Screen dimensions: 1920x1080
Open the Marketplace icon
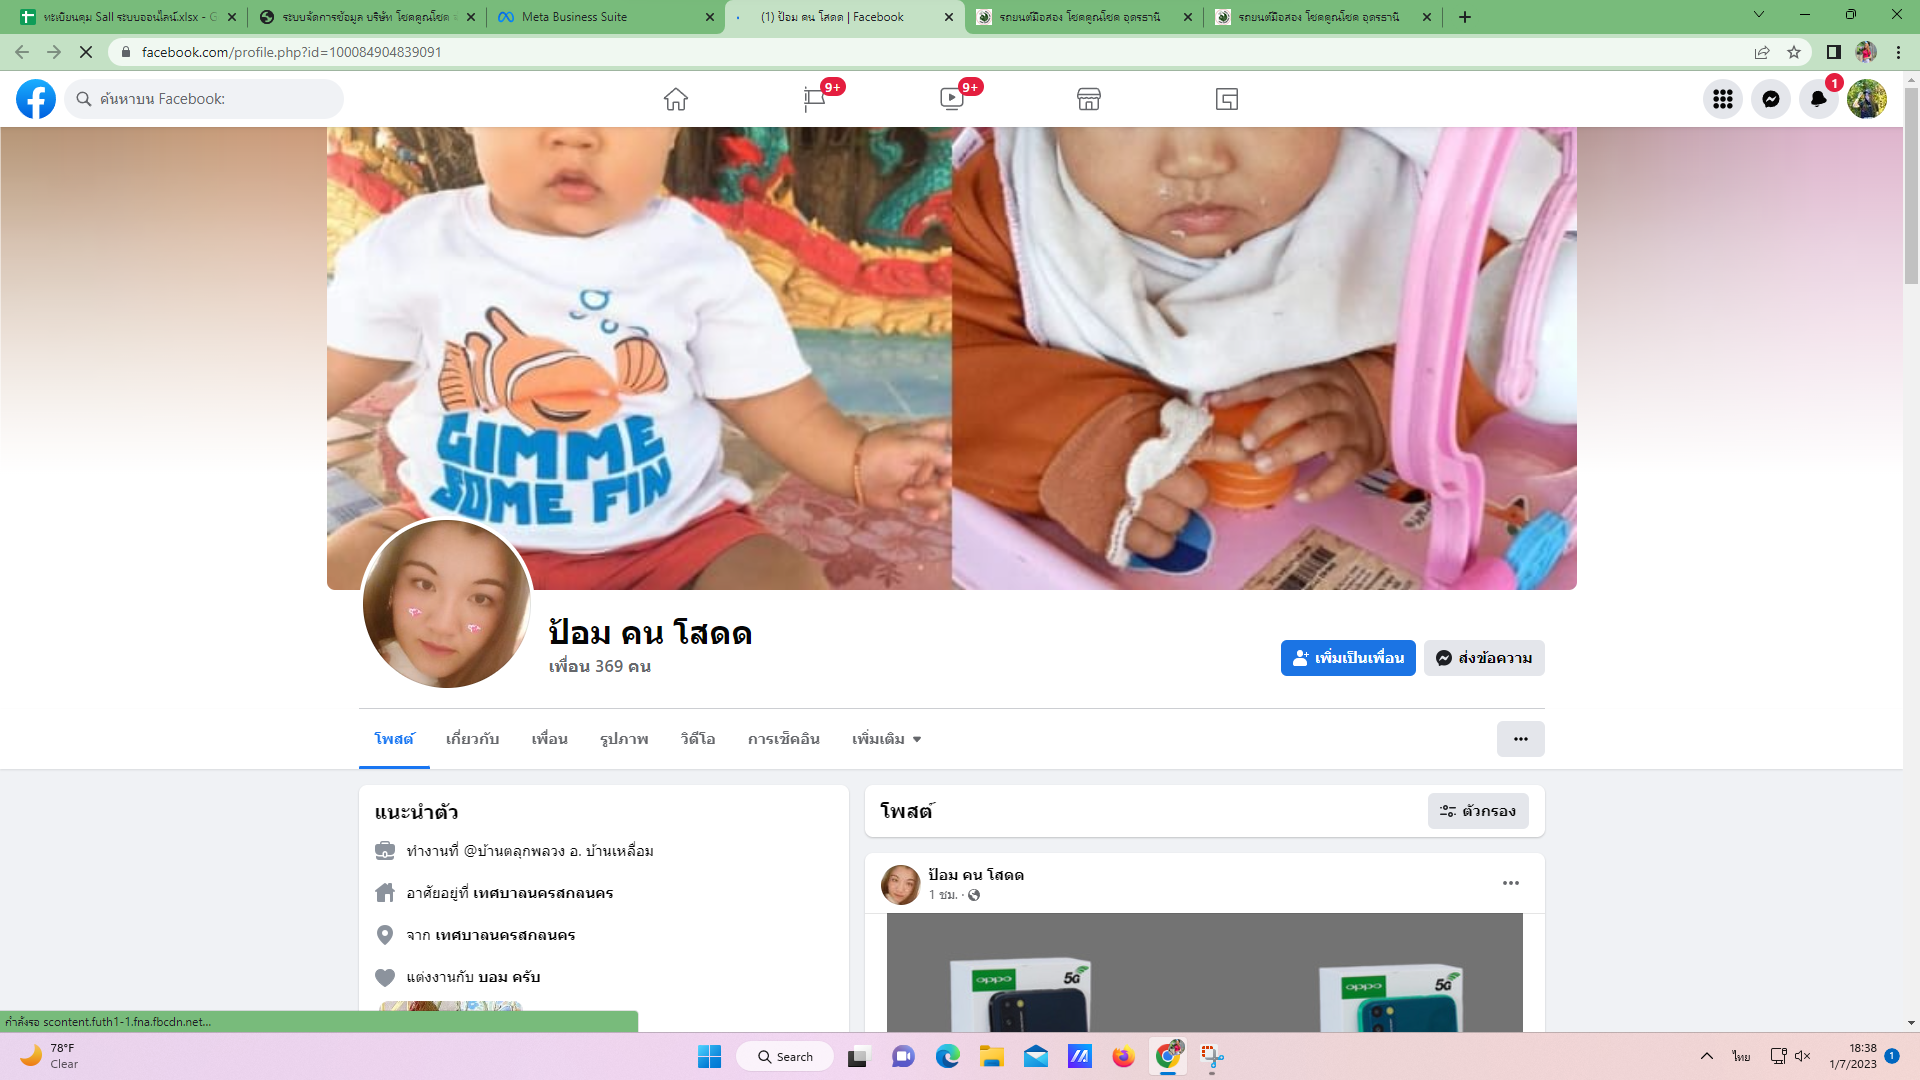coord(1089,99)
